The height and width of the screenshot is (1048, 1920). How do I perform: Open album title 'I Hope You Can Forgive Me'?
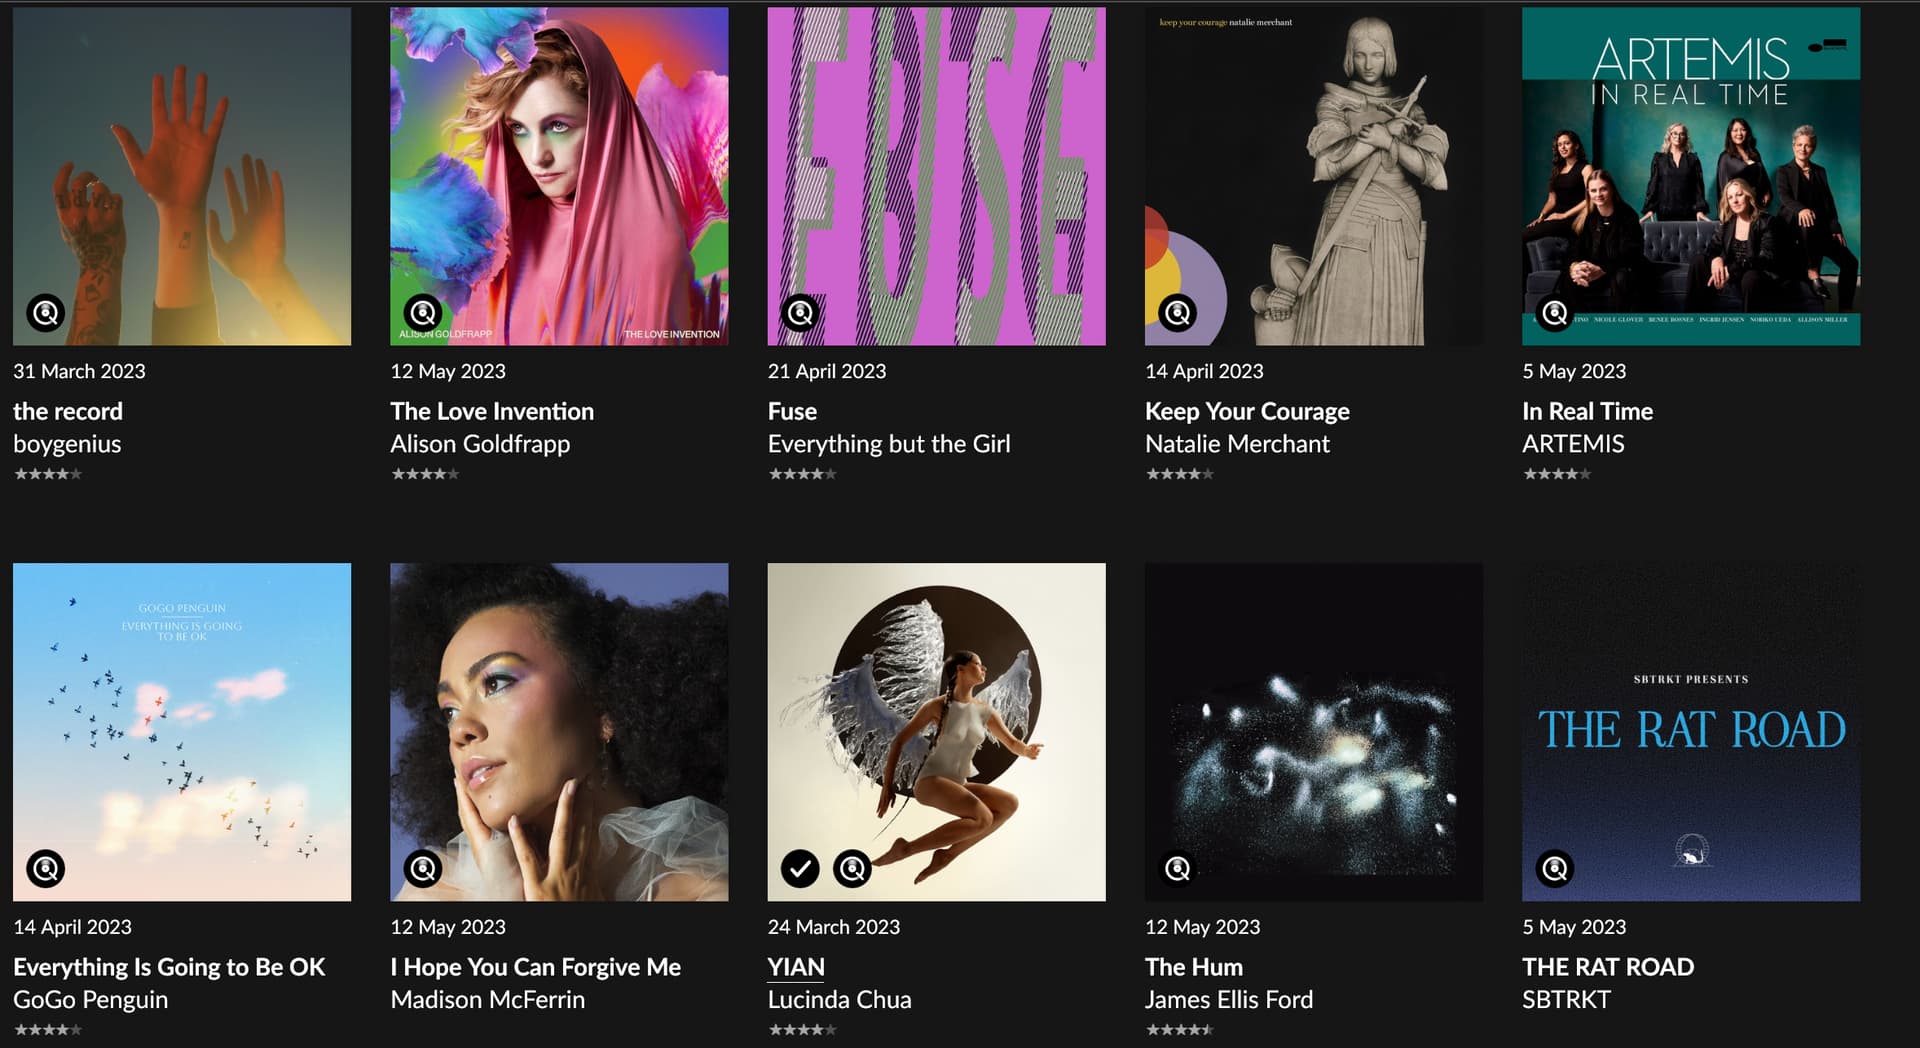(x=535, y=967)
